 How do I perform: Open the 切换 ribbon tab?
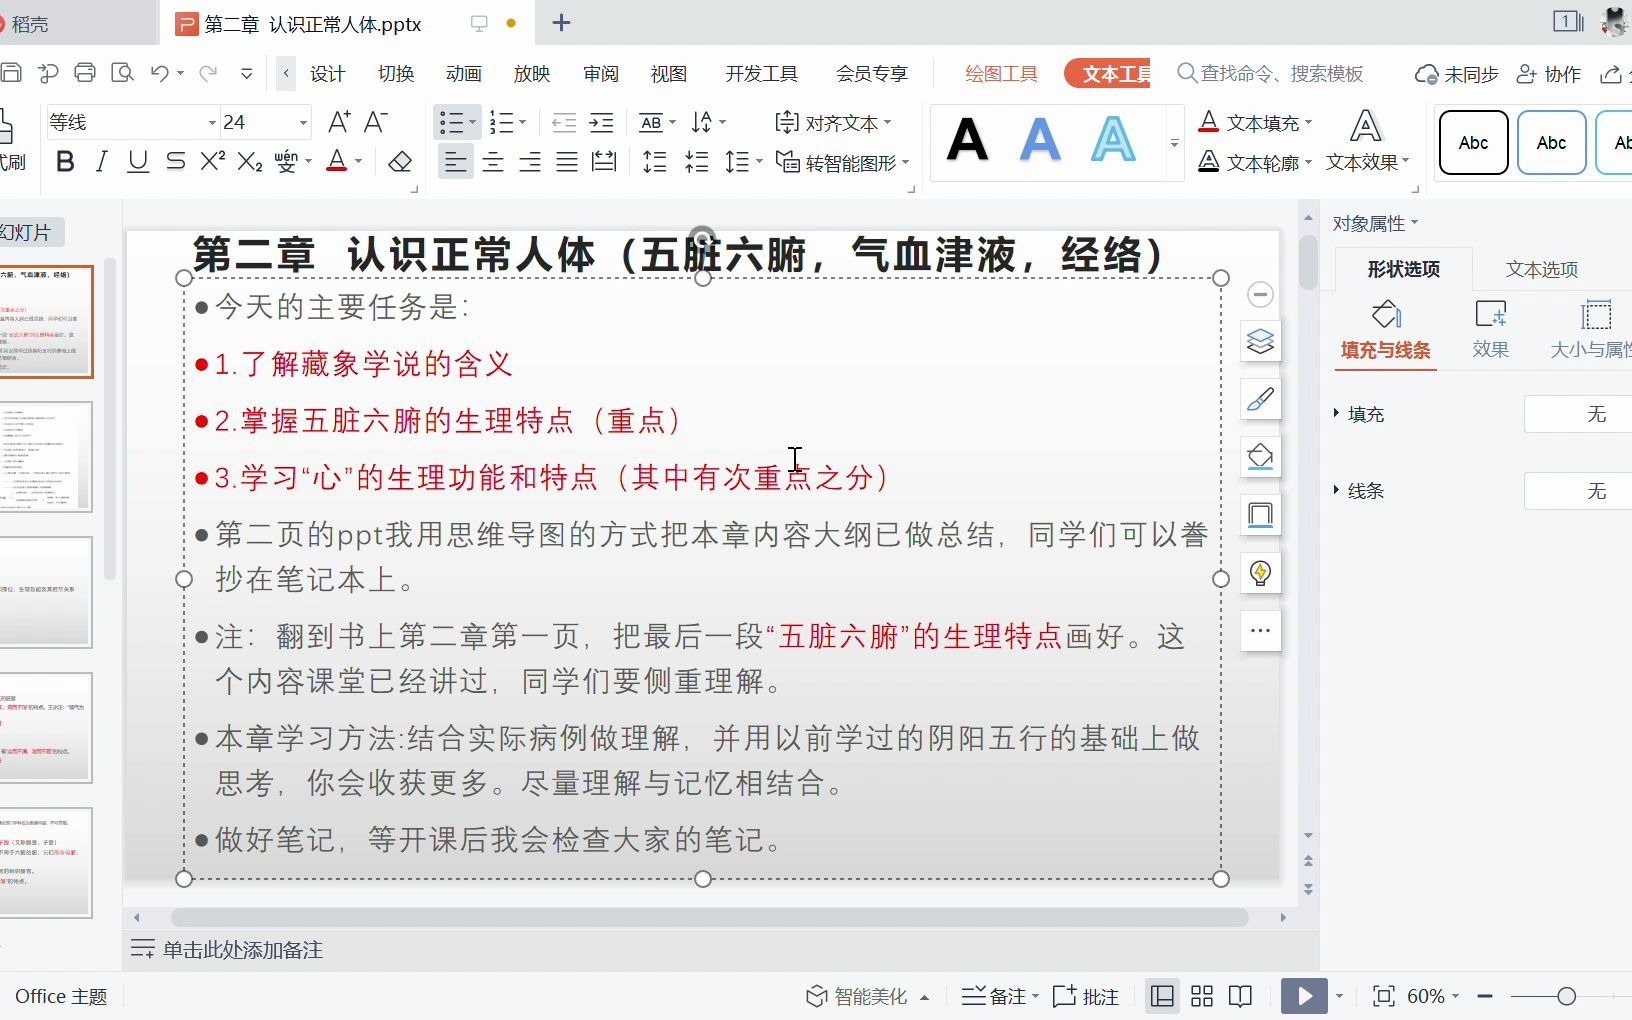(396, 74)
